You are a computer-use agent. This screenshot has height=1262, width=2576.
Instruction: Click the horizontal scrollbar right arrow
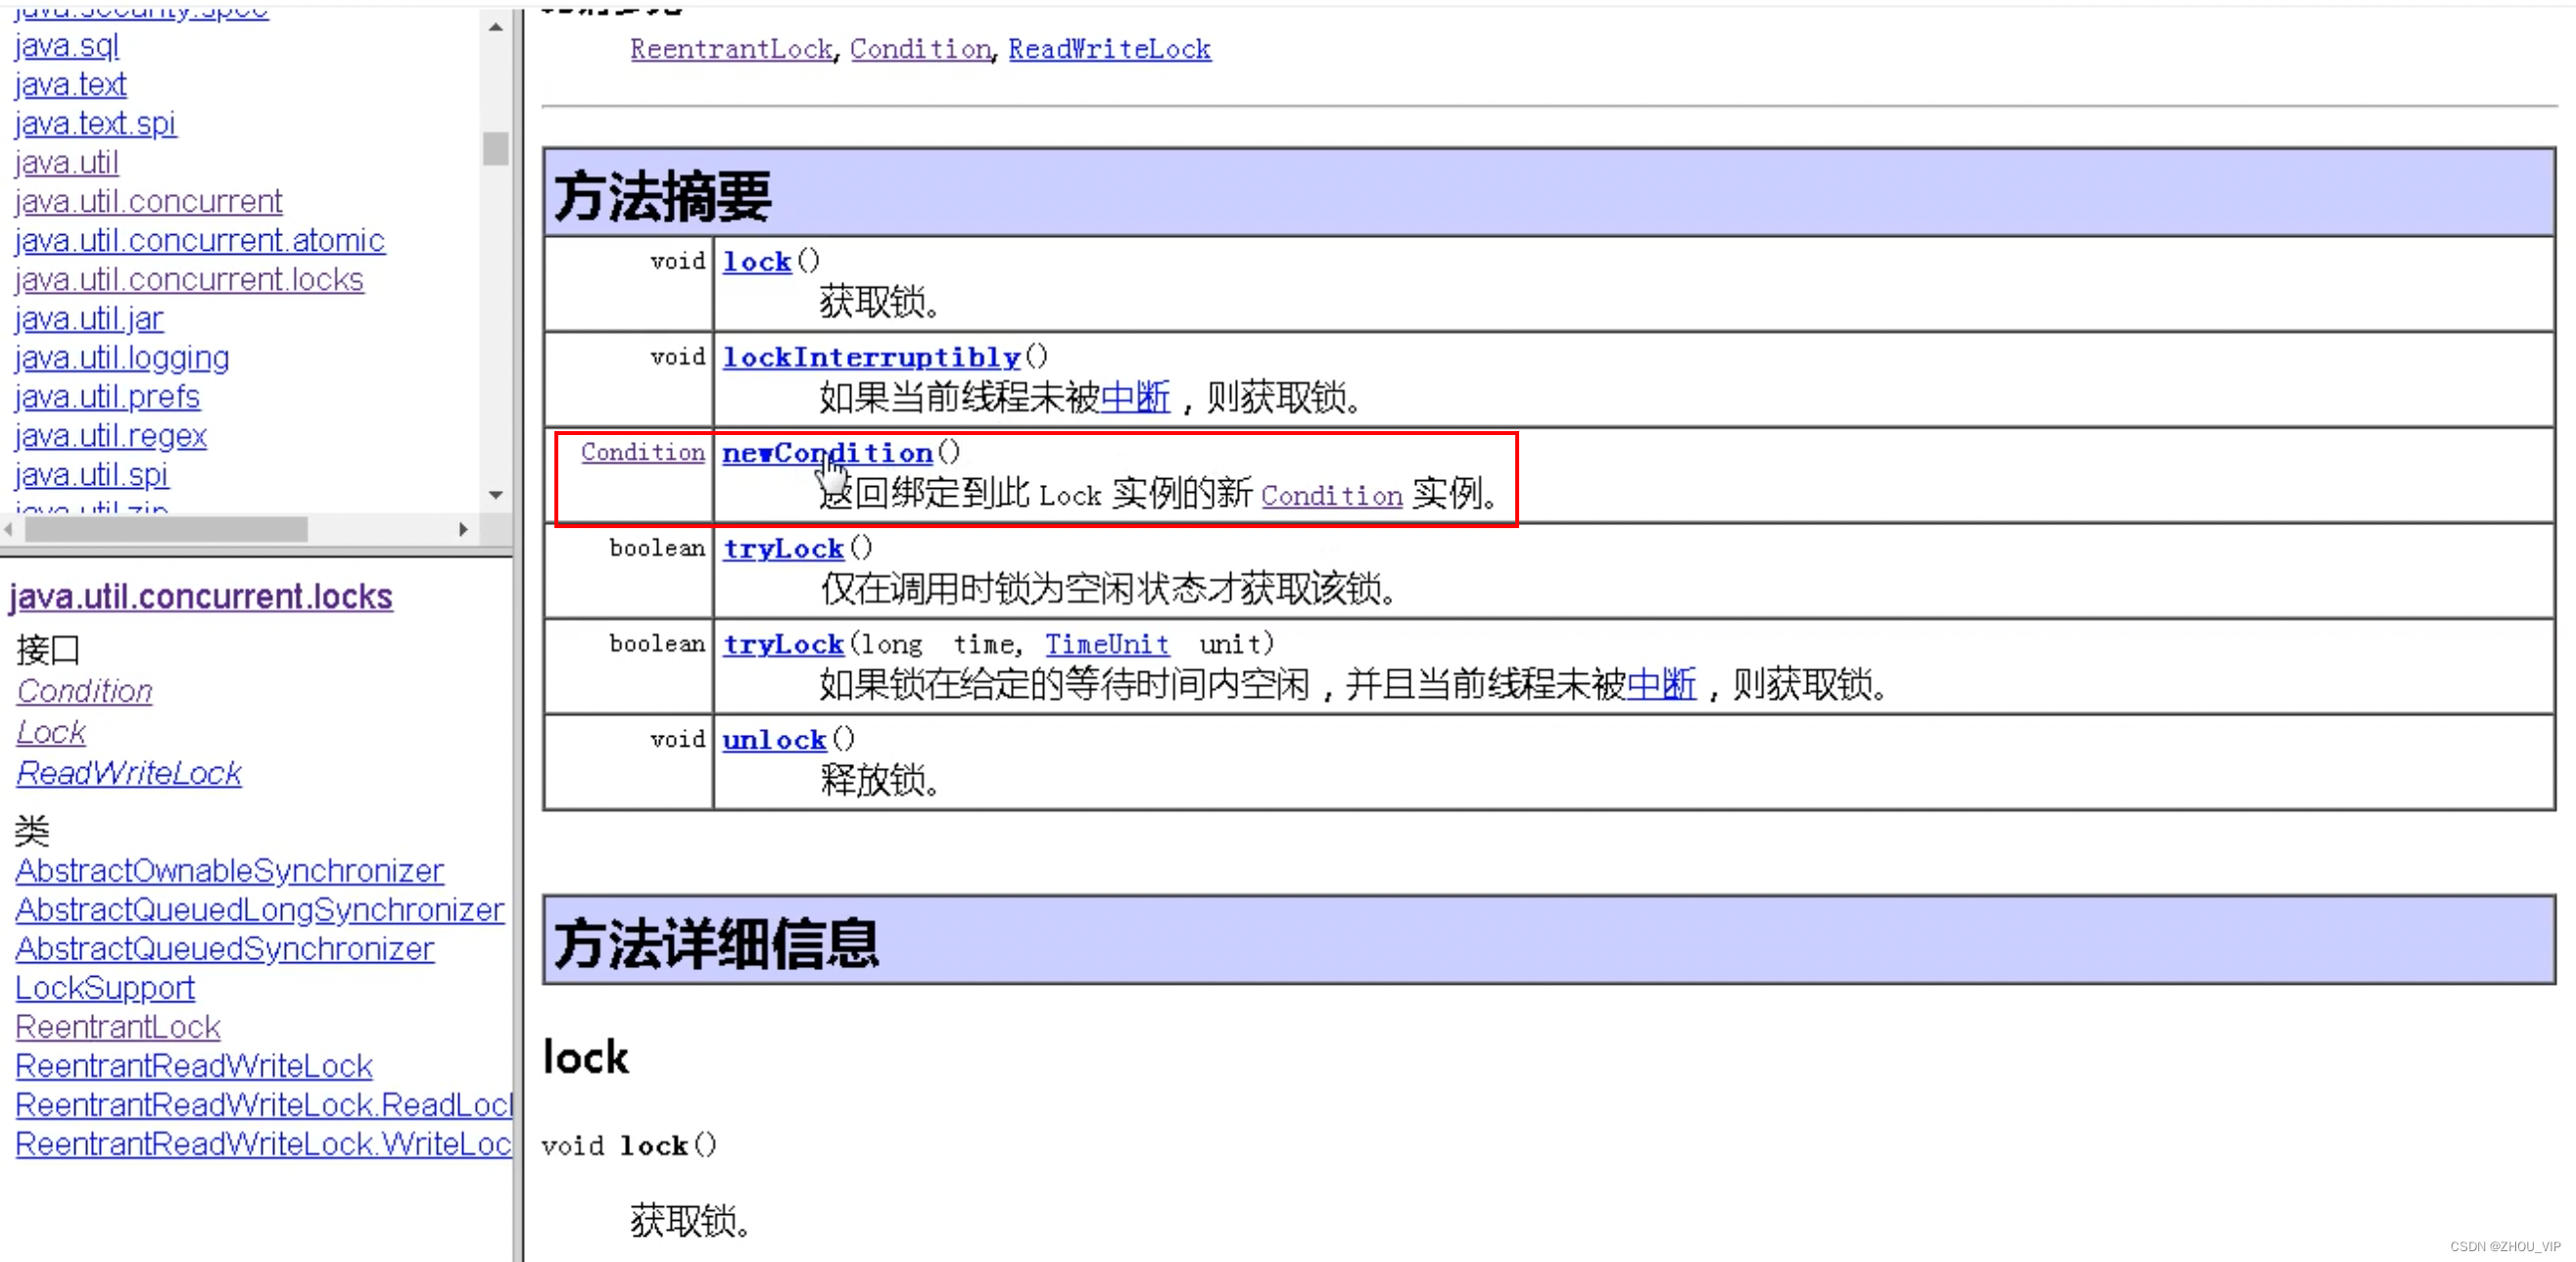(463, 529)
